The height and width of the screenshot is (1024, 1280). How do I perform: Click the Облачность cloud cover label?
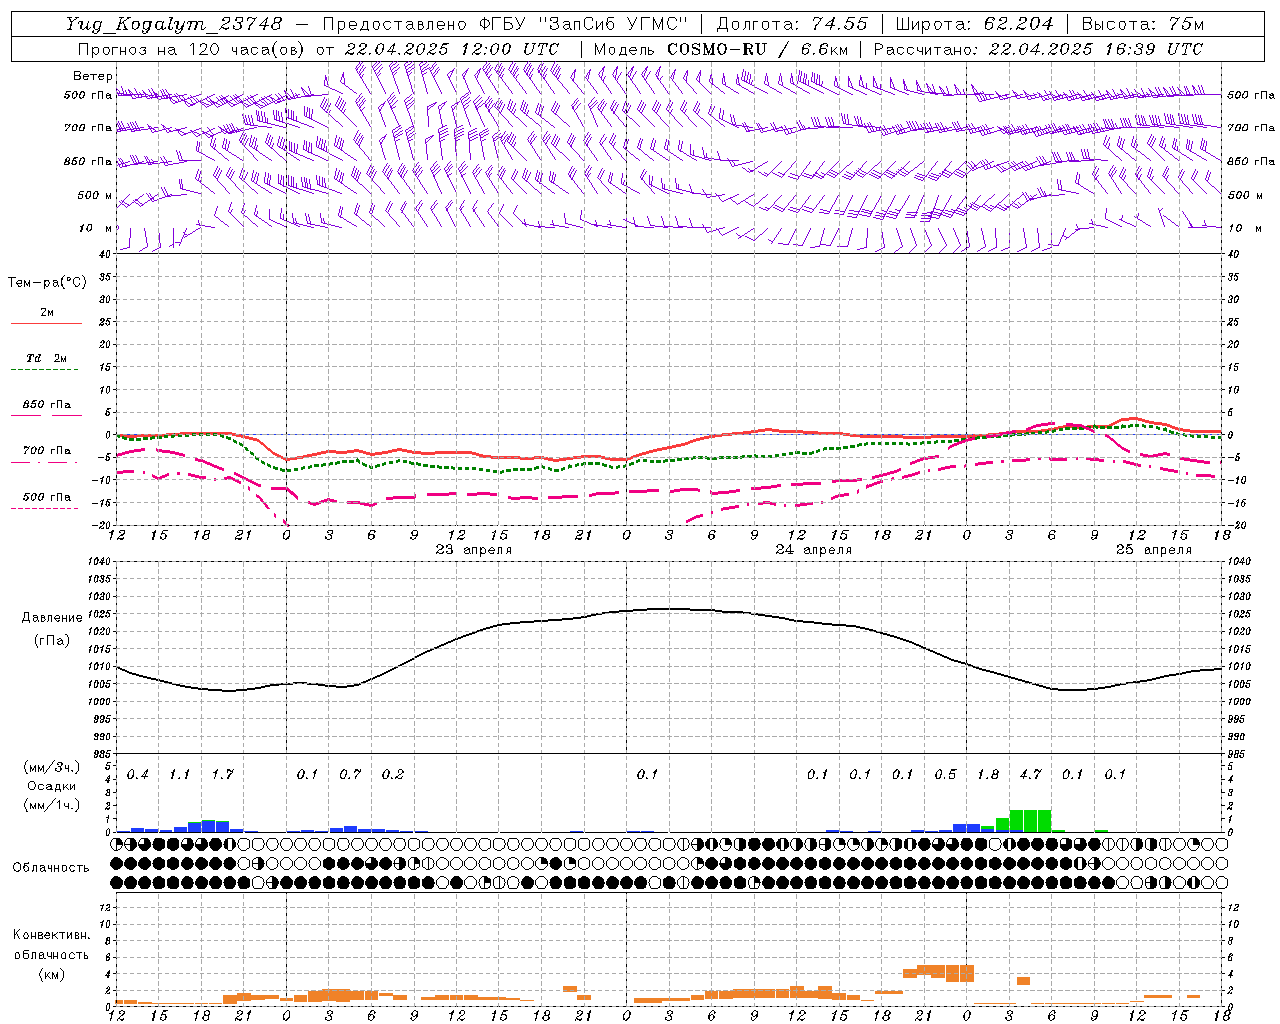(x=51, y=868)
